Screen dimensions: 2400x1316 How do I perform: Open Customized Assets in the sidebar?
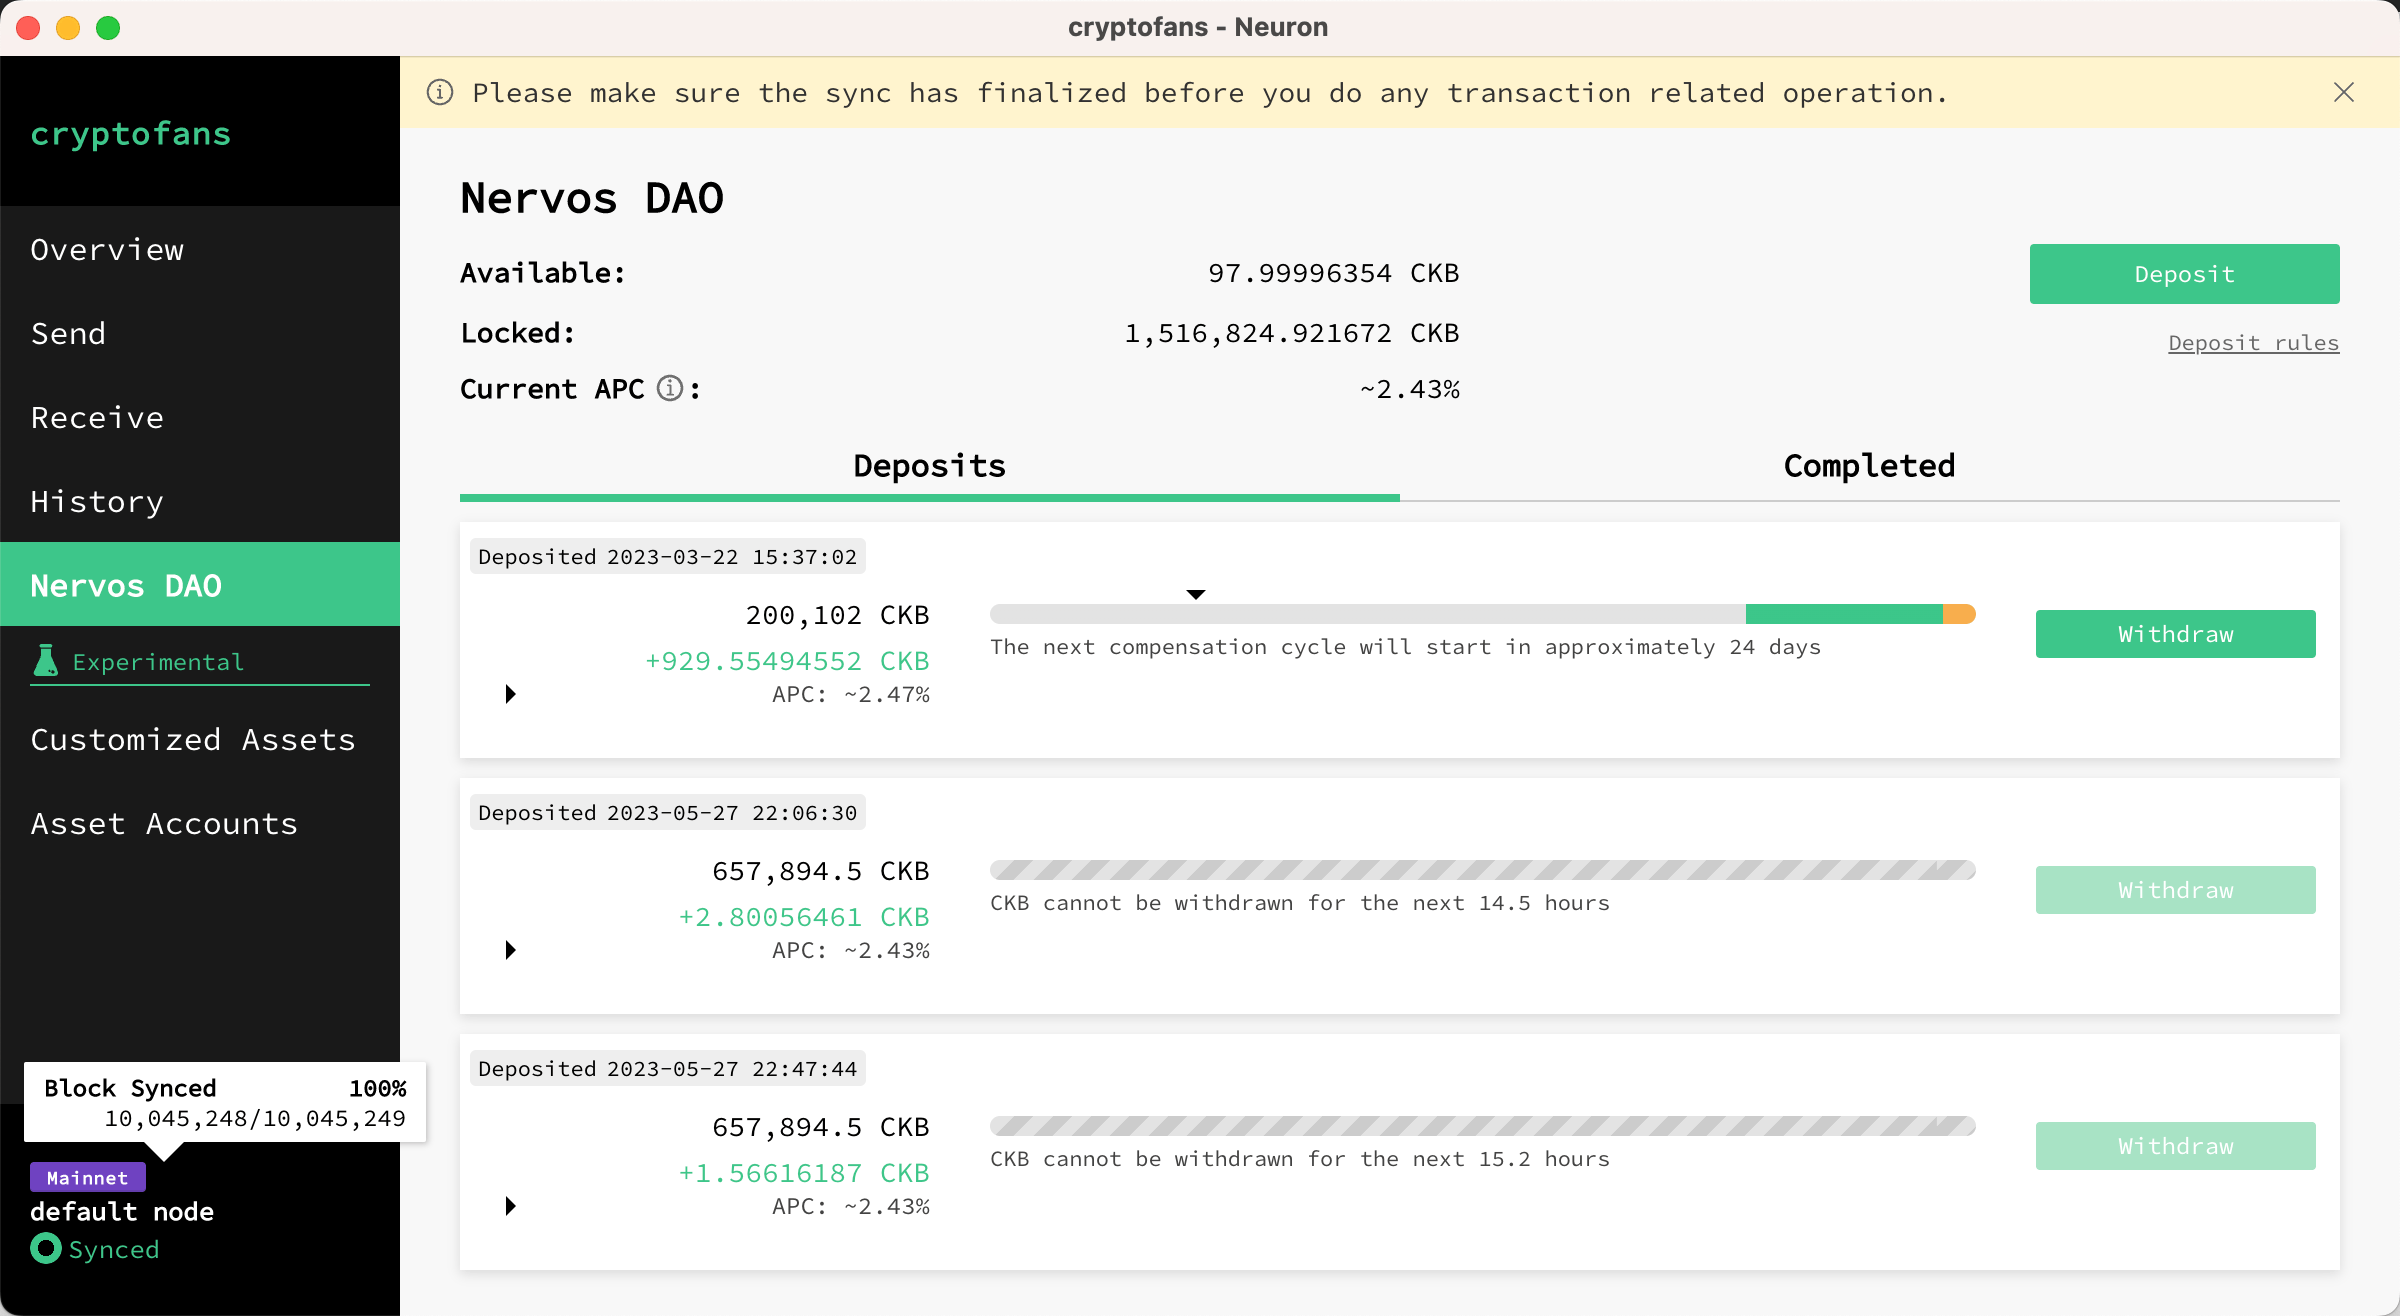(193, 739)
